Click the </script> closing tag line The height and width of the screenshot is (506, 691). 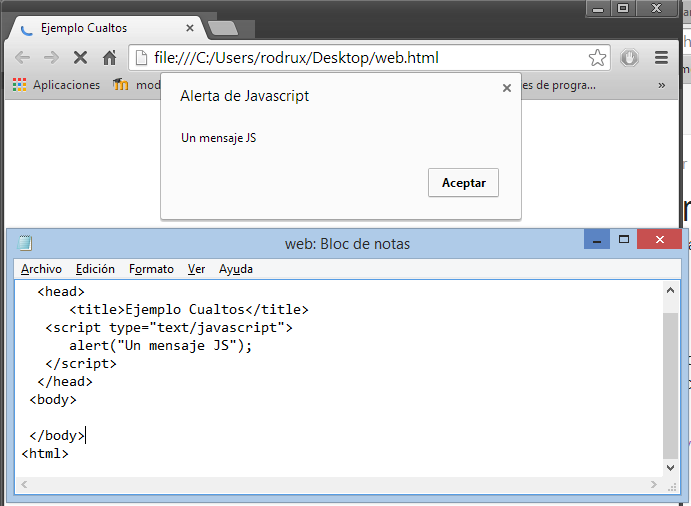coord(81,364)
